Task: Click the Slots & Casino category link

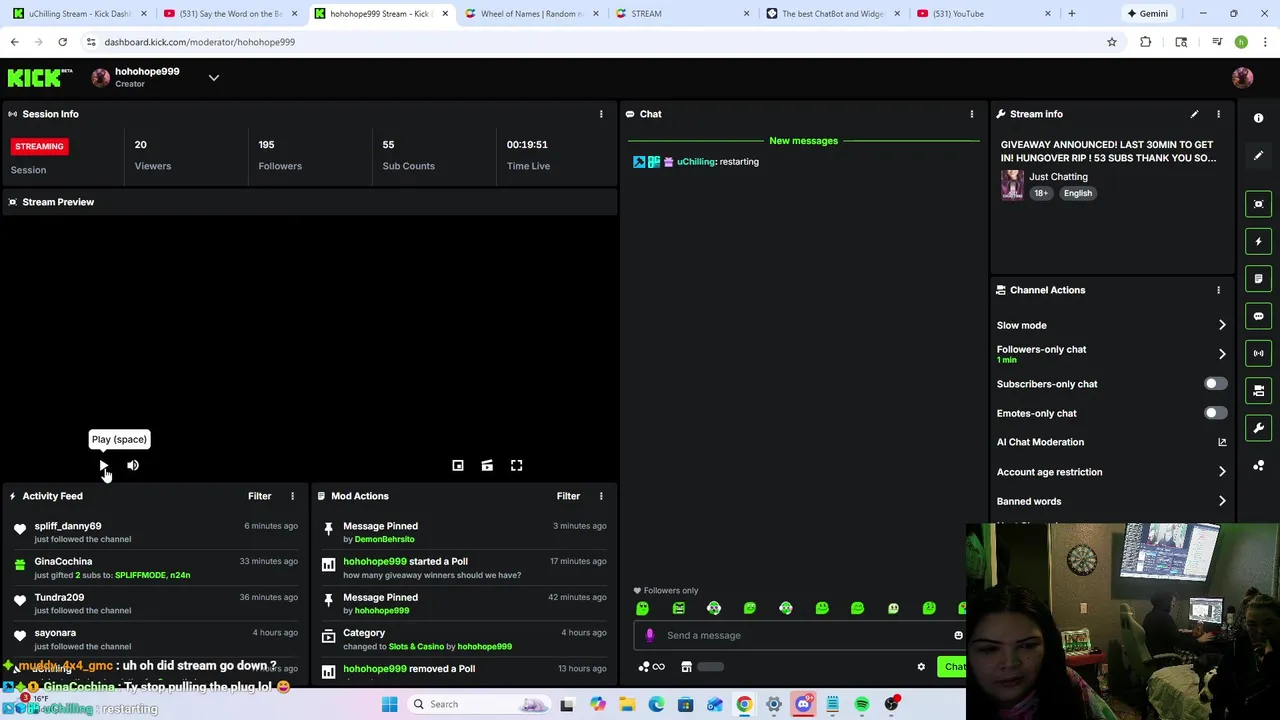Action: 416,647
